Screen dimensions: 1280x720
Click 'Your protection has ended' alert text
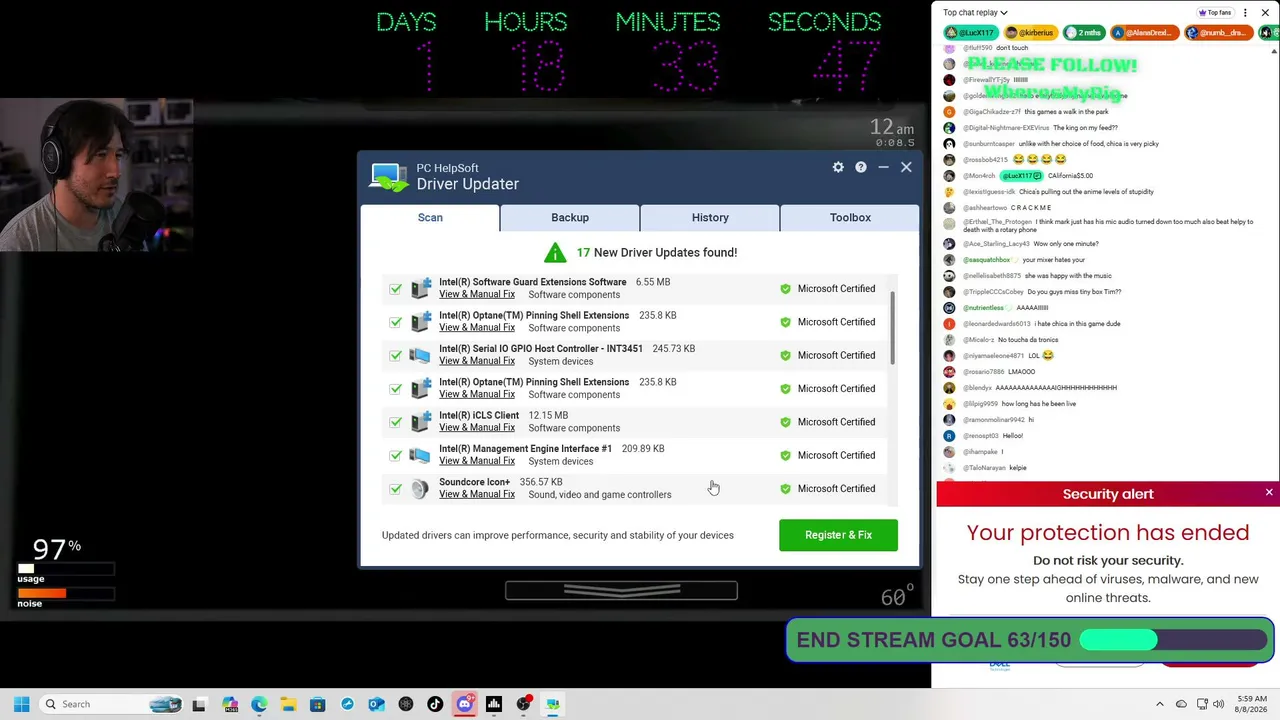[x=1108, y=532]
